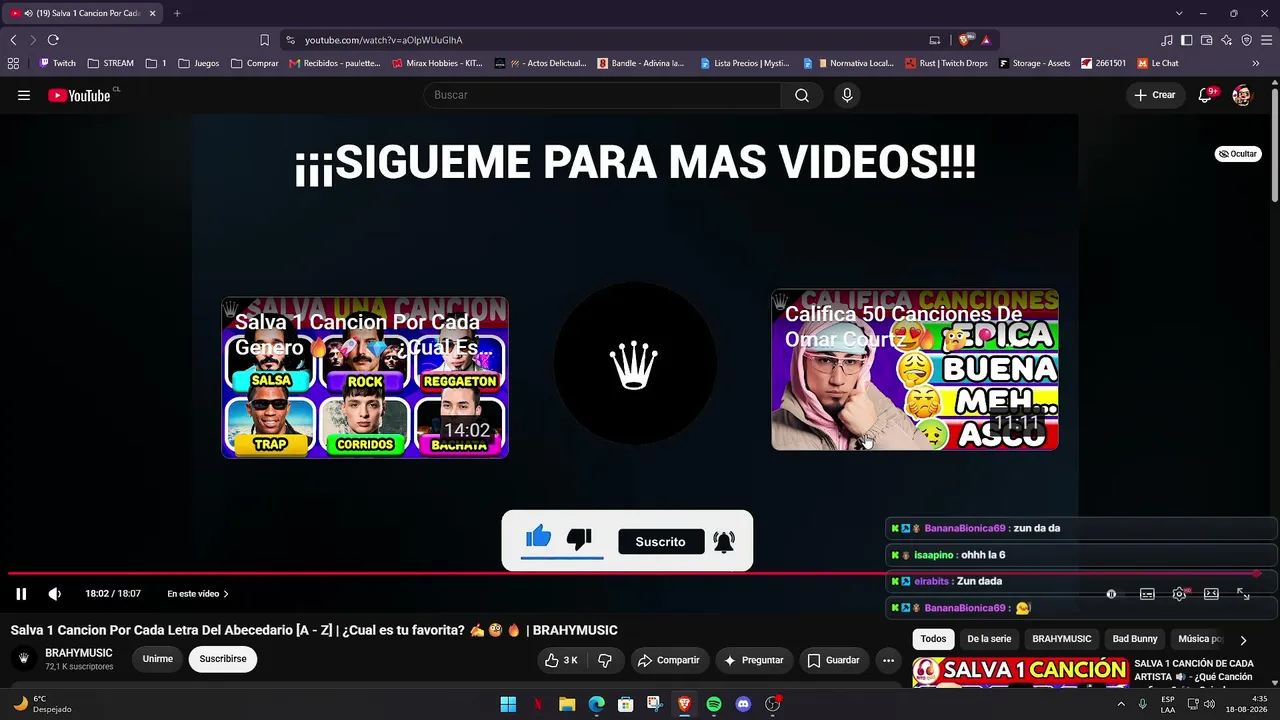Screen dimensions: 1280x720
Task: Open the Crear create button
Action: click(1155, 95)
